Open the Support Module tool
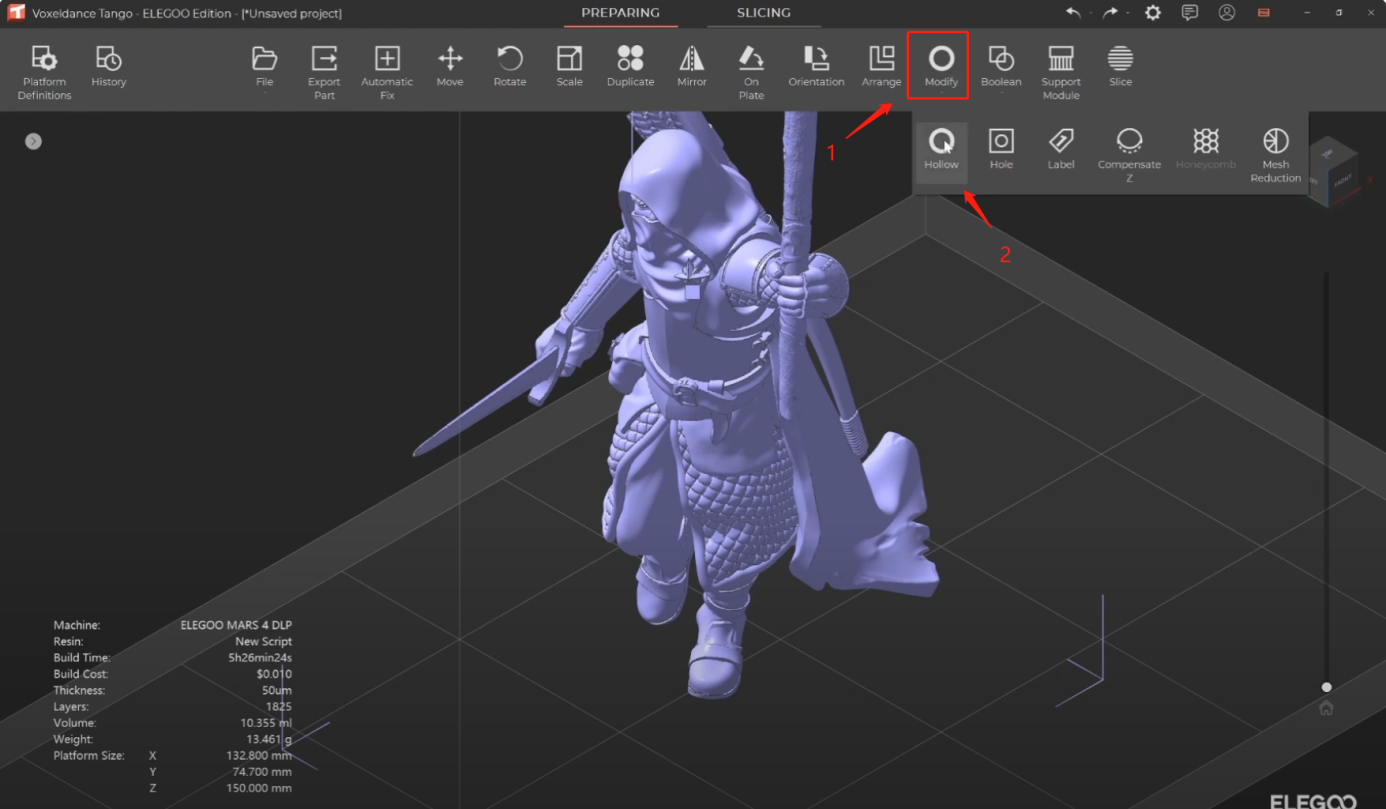This screenshot has width=1386, height=809. coord(1060,71)
